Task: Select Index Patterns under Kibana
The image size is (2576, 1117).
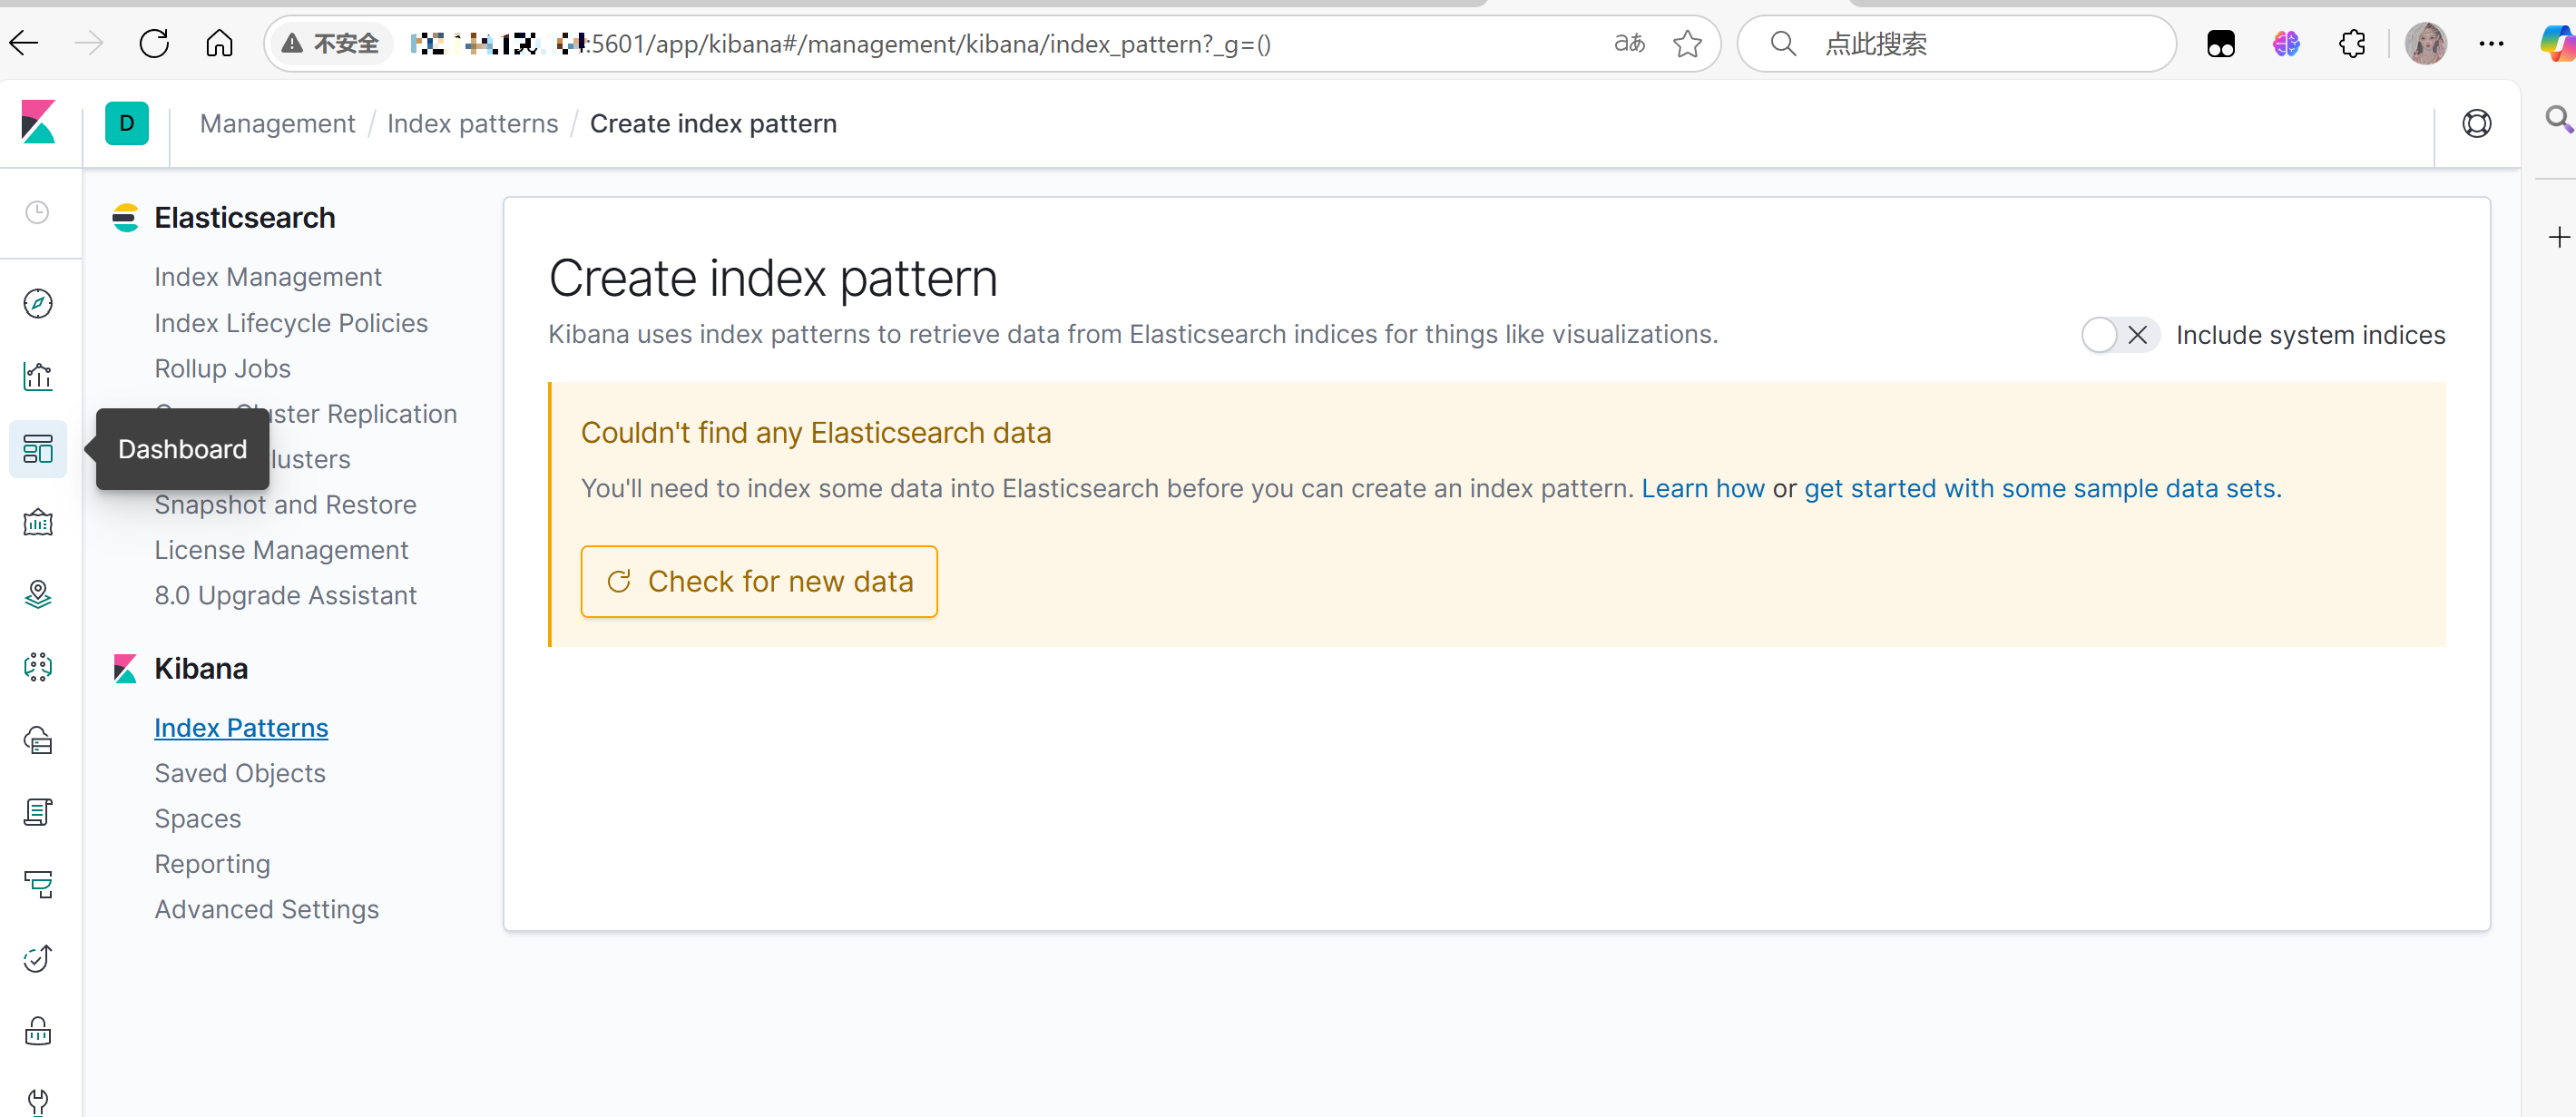Action: point(241,727)
